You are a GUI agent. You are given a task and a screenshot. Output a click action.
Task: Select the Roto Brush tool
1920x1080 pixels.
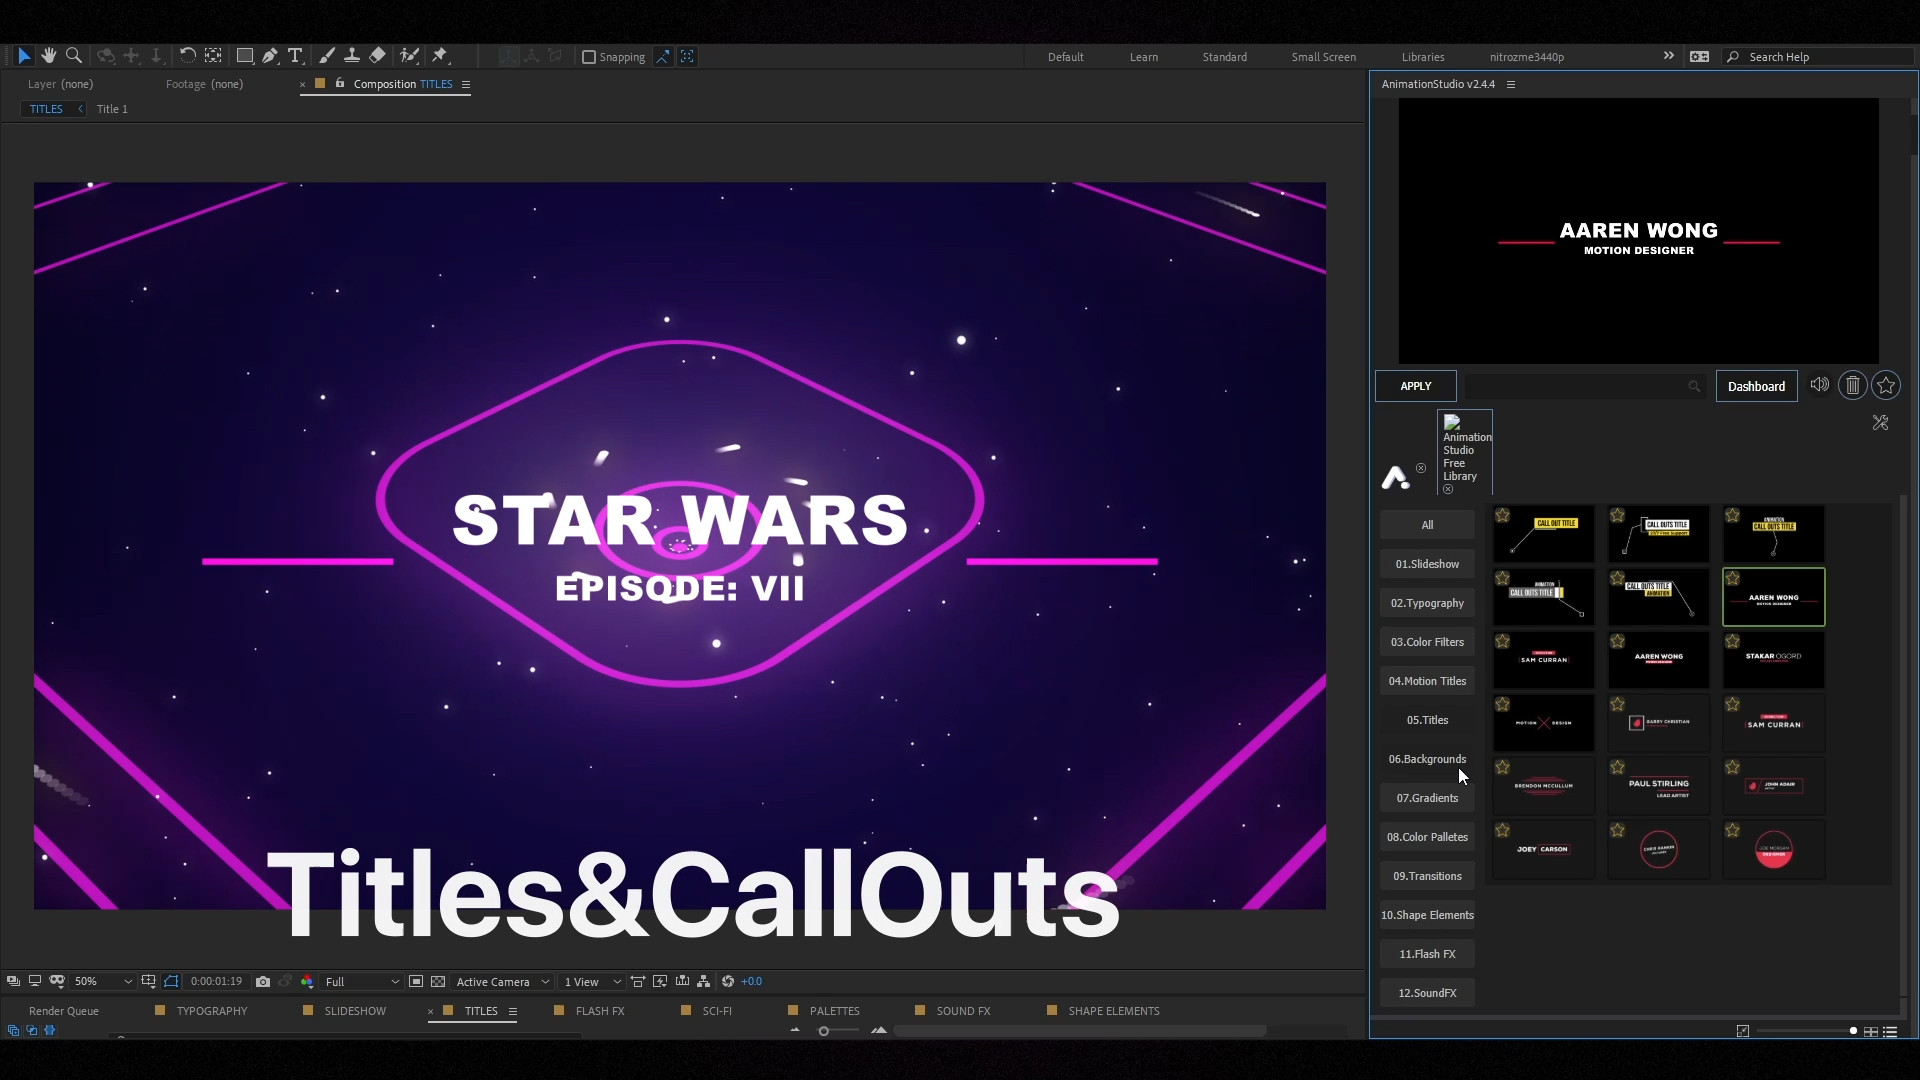[x=409, y=56]
